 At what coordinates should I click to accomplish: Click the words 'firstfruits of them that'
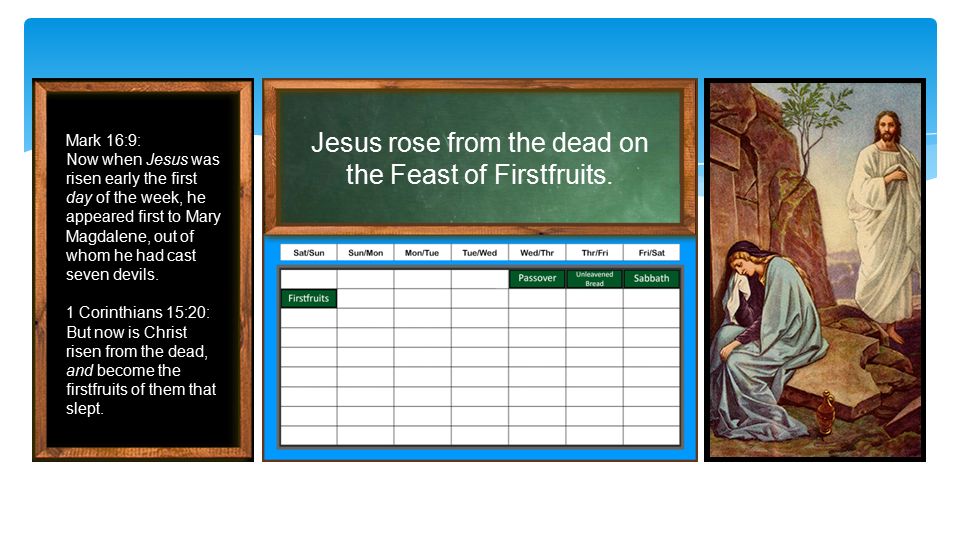click(x=141, y=389)
